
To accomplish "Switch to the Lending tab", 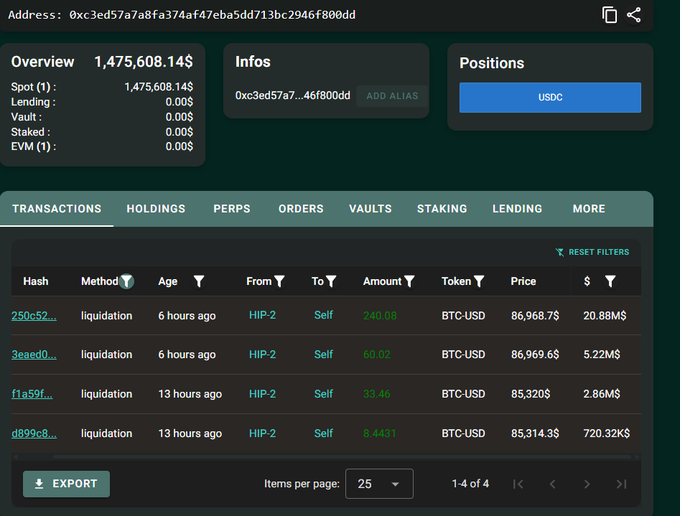I will point(517,209).
